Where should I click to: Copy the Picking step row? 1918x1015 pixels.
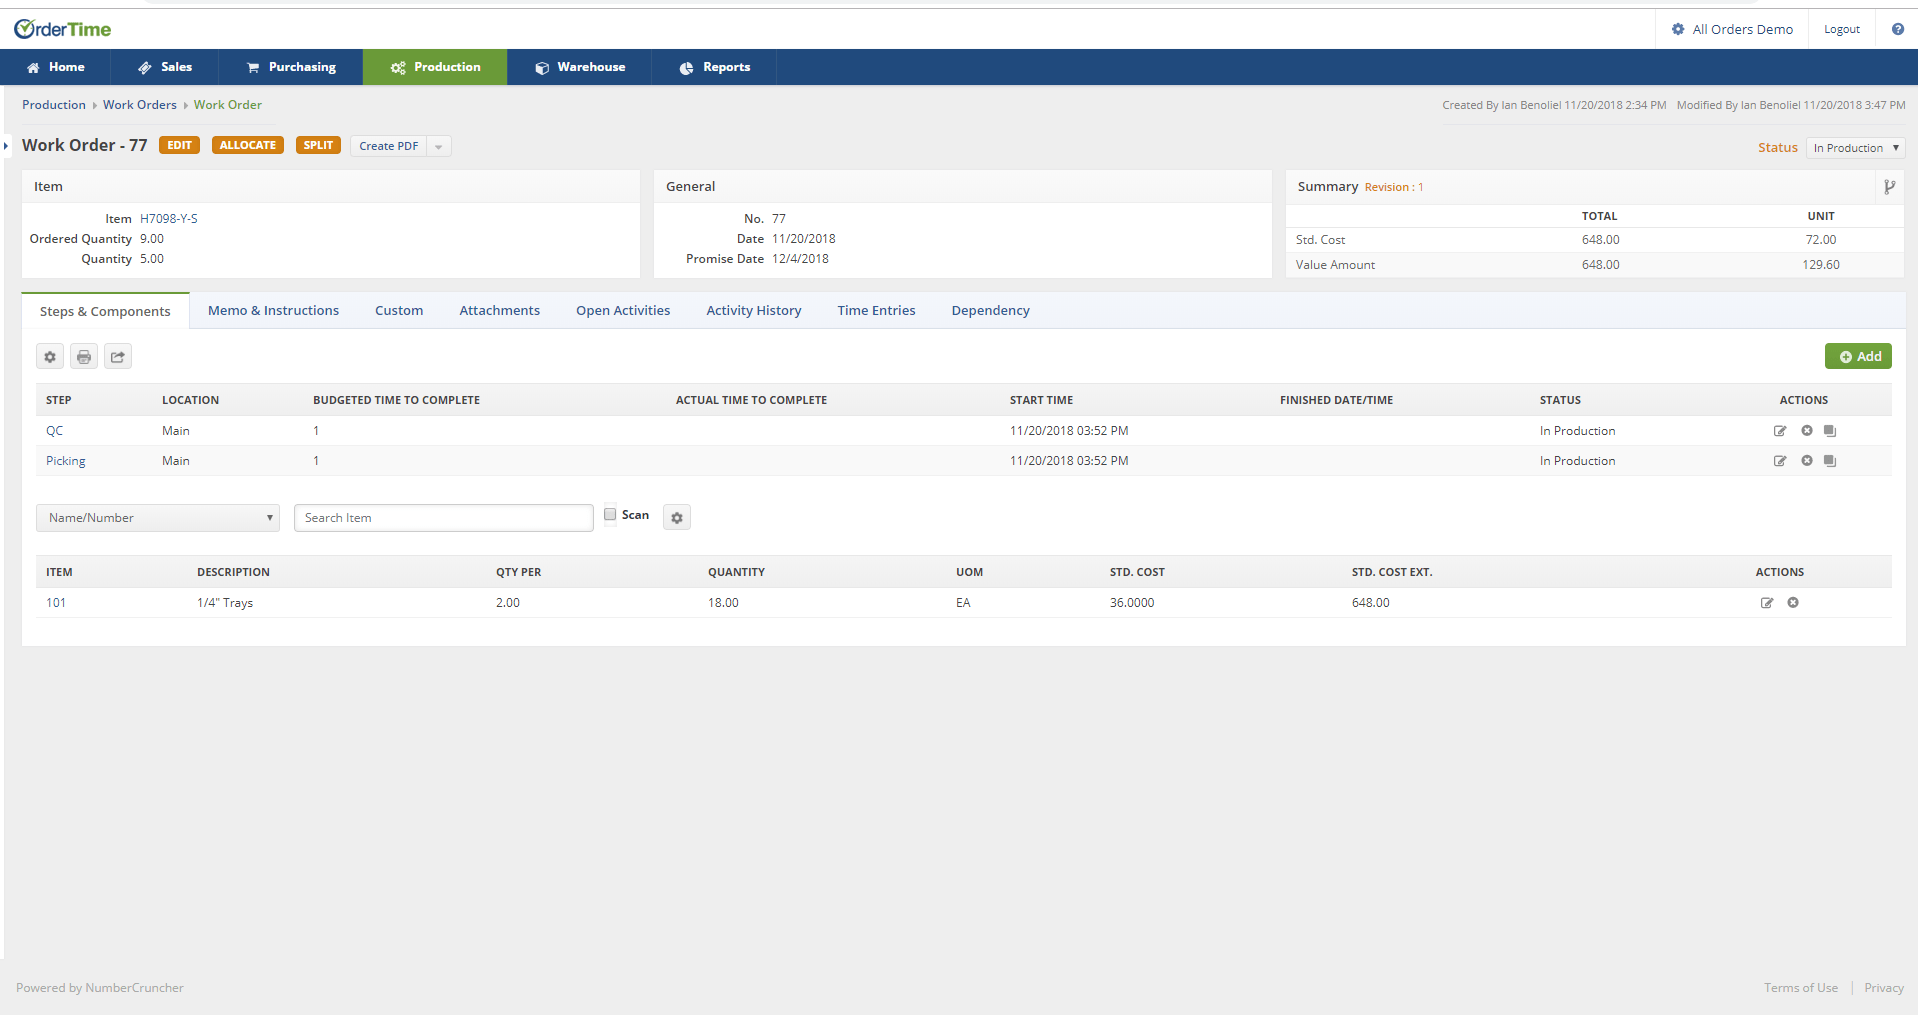[x=1830, y=461]
